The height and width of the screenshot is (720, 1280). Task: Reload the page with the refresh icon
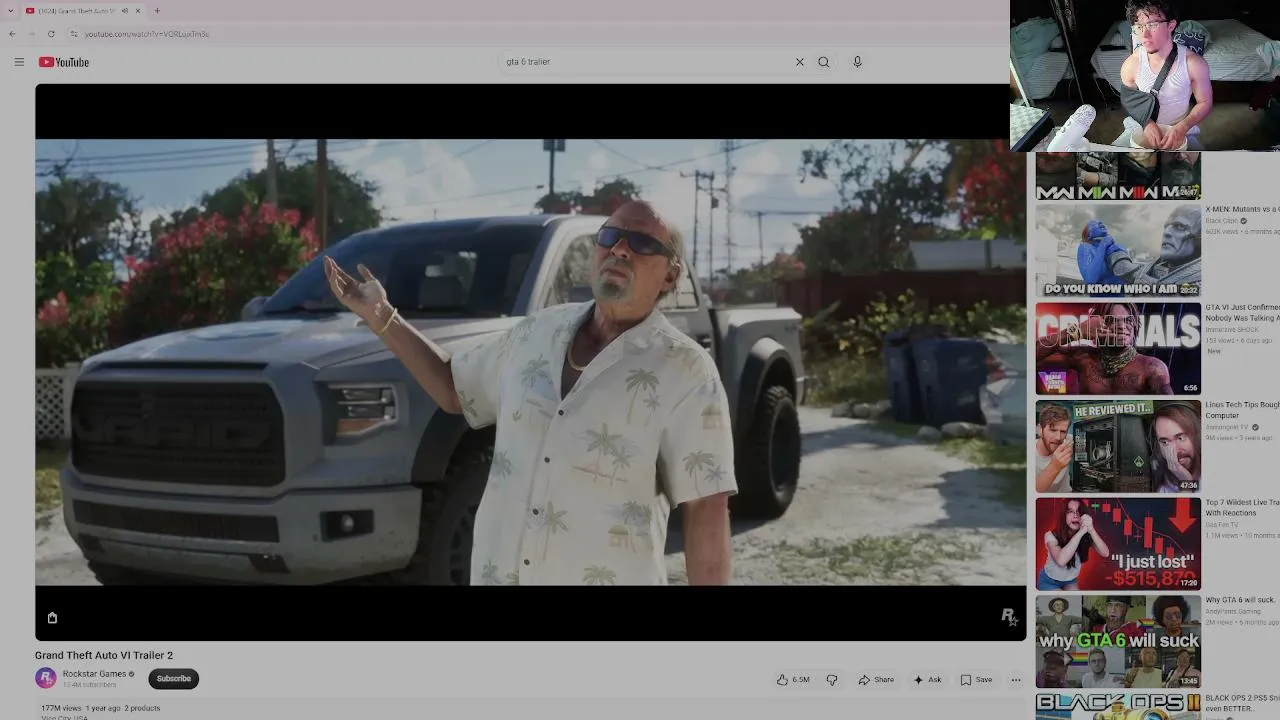[x=51, y=34]
